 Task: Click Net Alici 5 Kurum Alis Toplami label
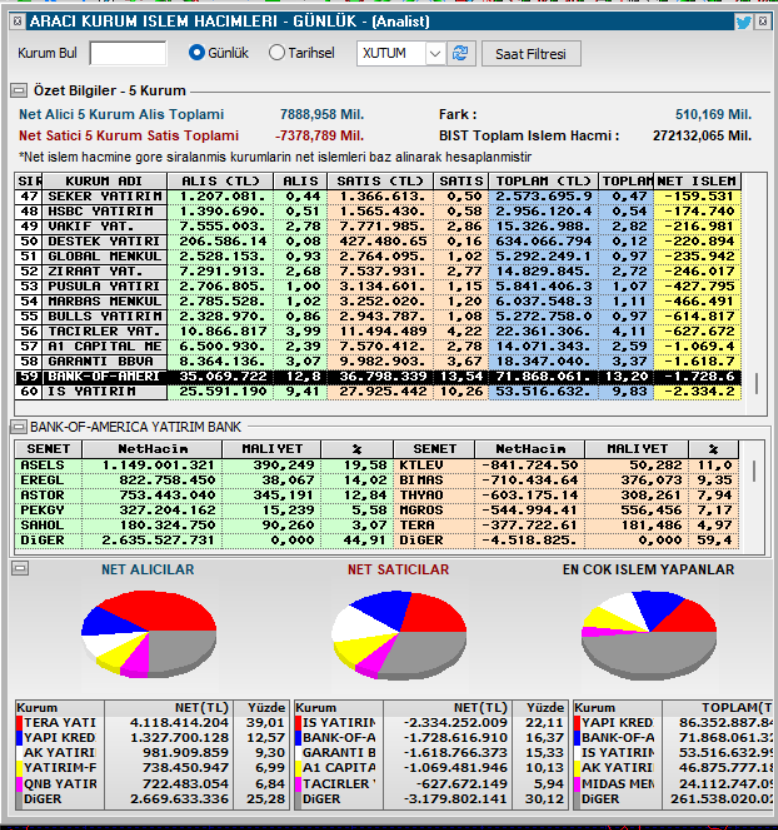(121, 114)
